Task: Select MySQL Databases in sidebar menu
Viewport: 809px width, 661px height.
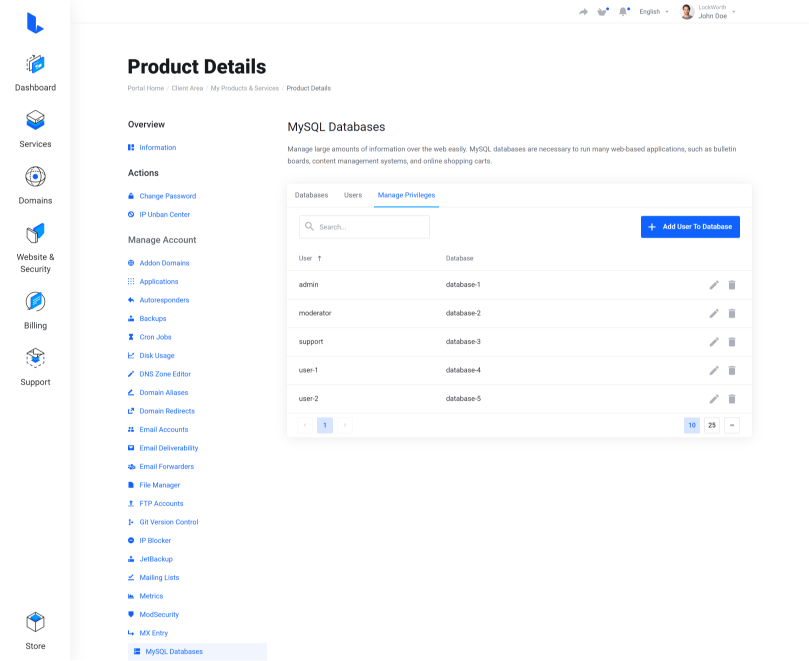Action: [x=197, y=652]
